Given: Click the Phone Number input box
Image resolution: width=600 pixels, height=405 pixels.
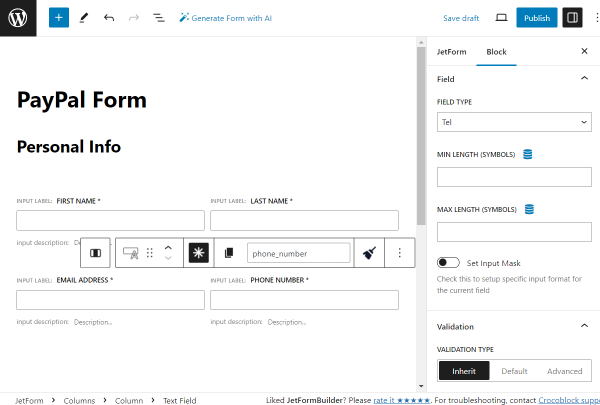Looking at the screenshot, I should (304, 300).
